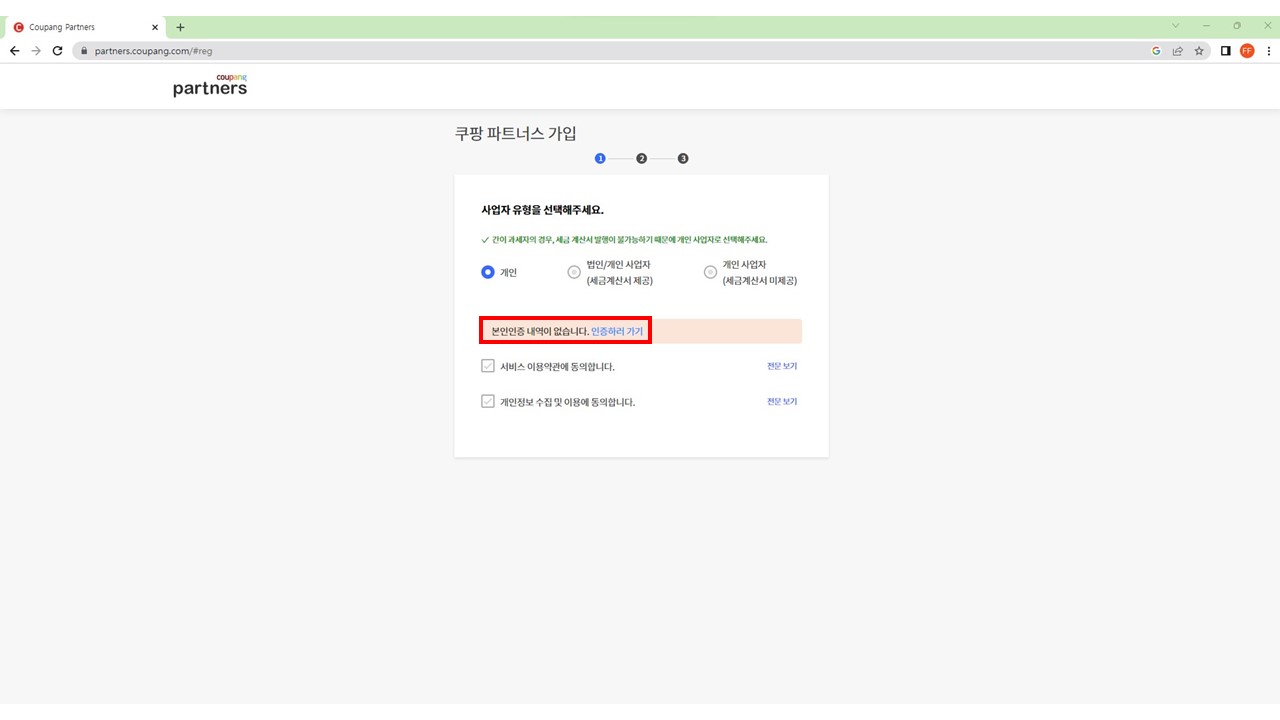Bookmark this page with star

pyautogui.click(x=1199, y=51)
